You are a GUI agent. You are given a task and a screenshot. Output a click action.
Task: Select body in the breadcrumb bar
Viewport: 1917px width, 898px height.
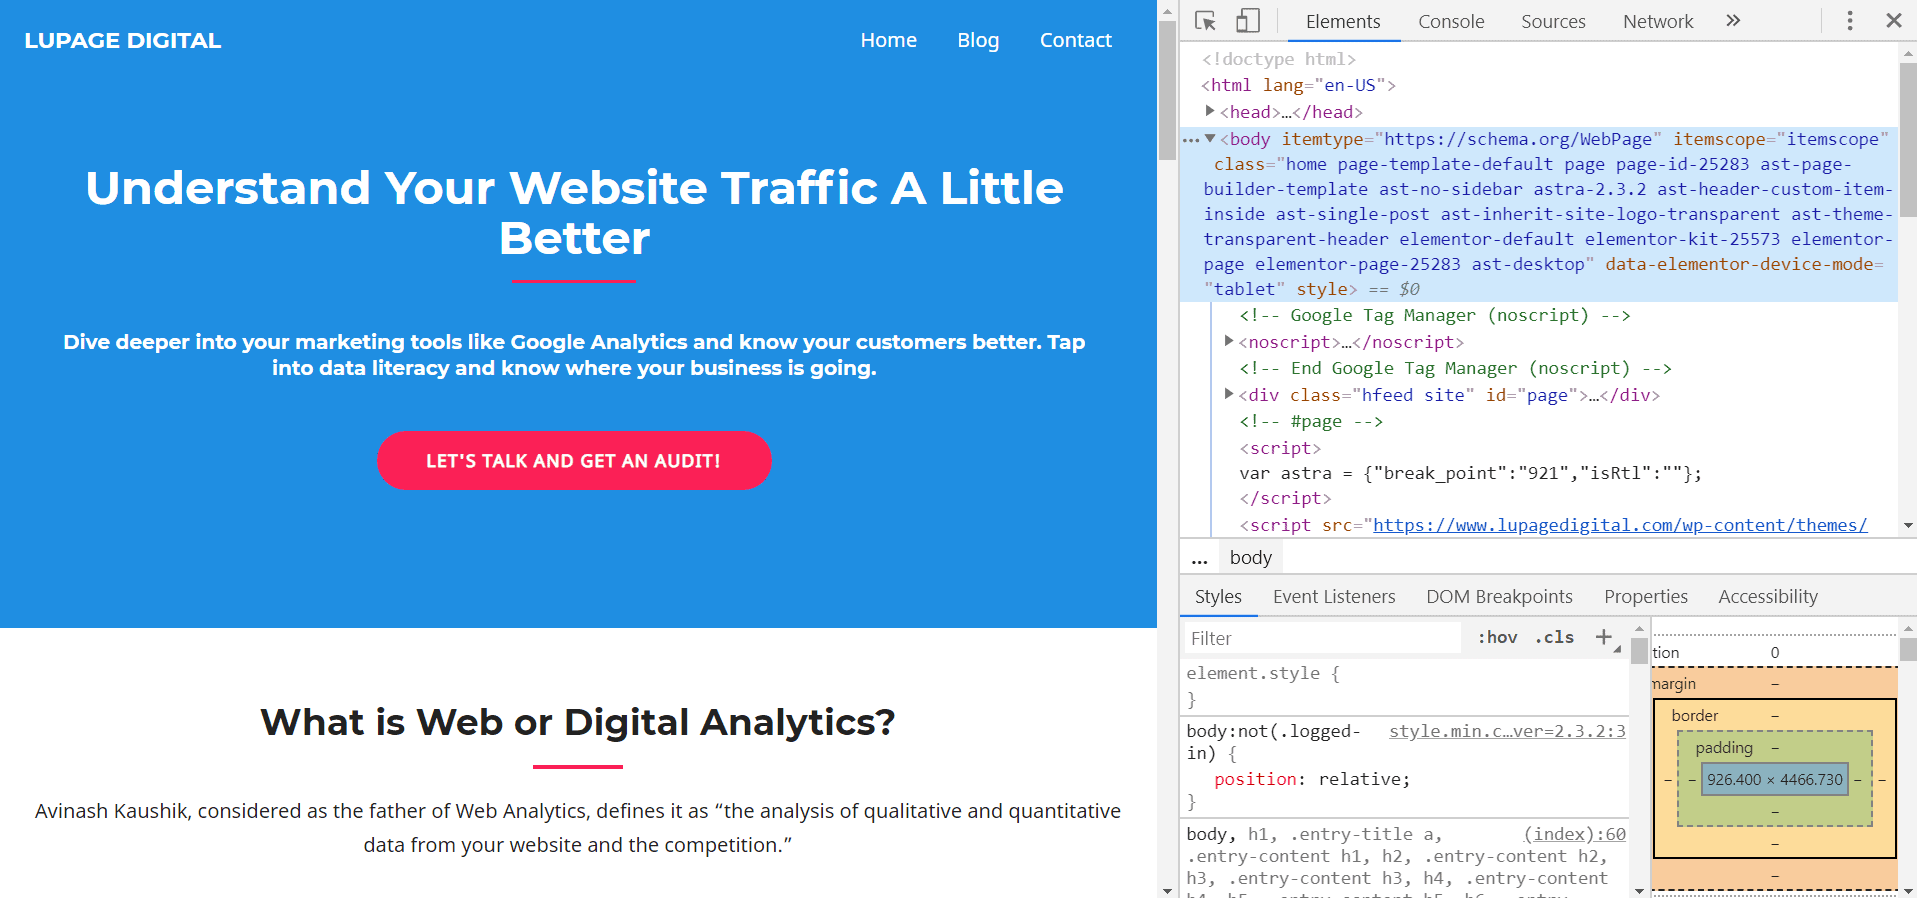1251,557
